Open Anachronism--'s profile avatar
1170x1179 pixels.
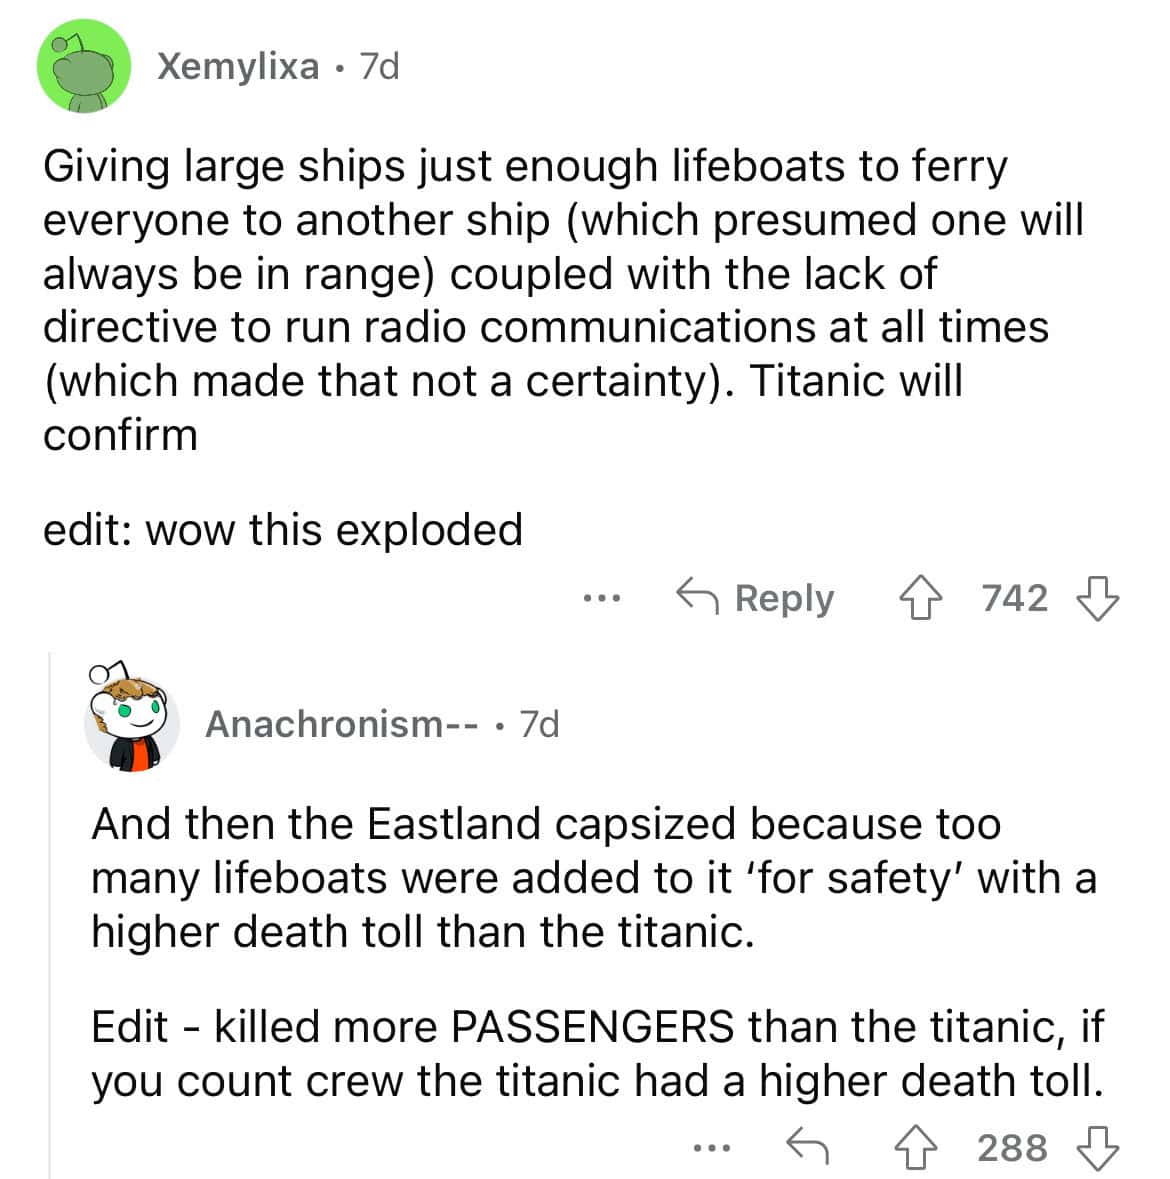click(131, 725)
